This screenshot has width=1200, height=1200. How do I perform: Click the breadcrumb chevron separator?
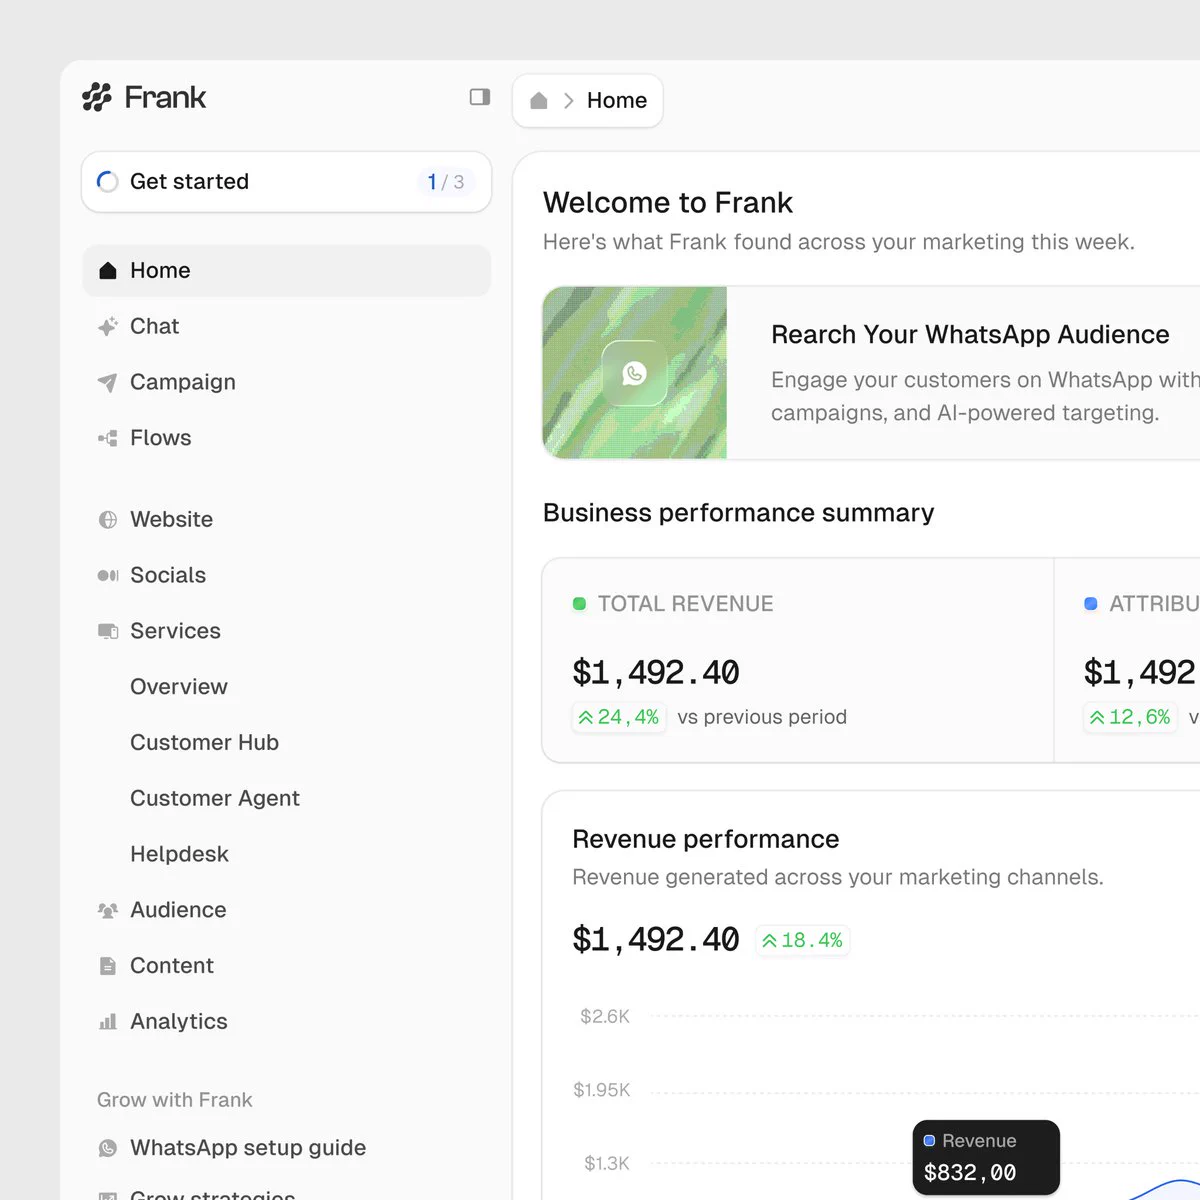[568, 101]
